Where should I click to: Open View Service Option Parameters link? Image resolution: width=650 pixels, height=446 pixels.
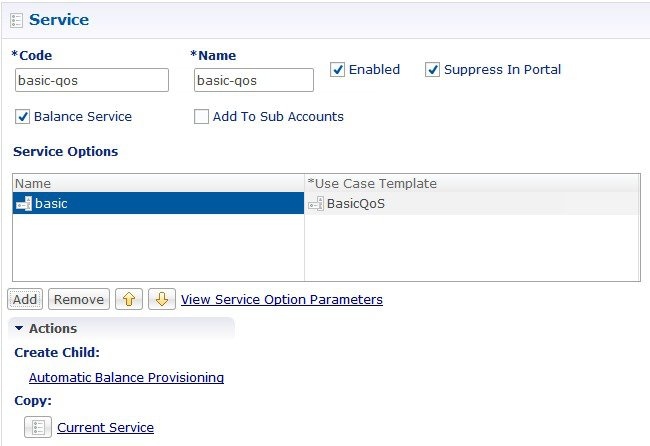coord(282,299)
